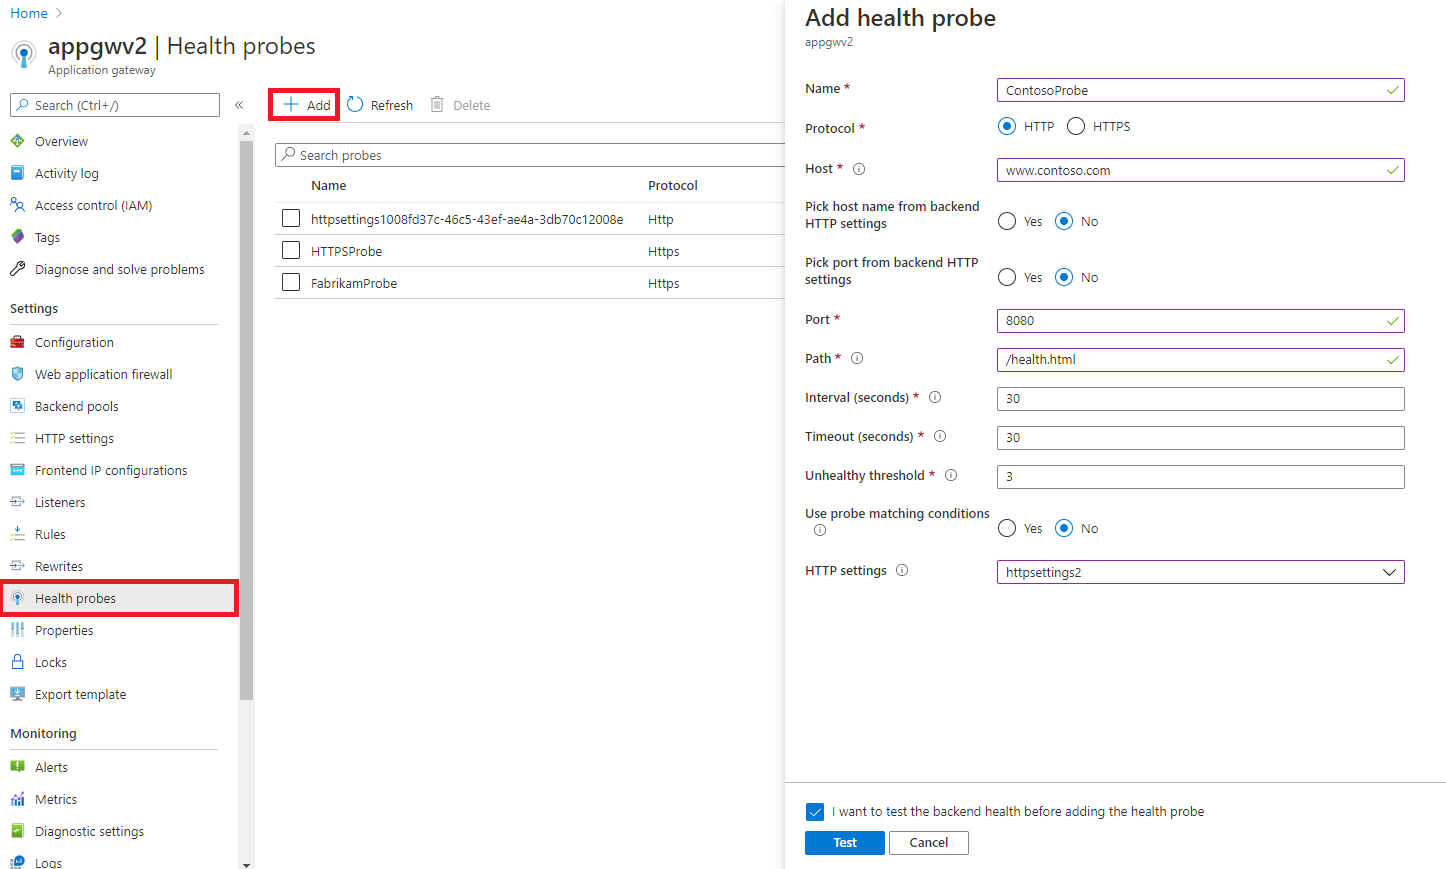
Task: Click the Refresh icon in the toolbar
Action: click(355, 105)
